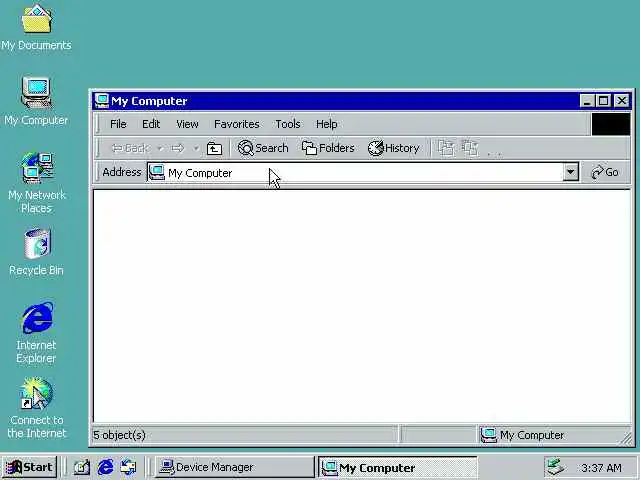Close the My Computer window

click(622, 100)
